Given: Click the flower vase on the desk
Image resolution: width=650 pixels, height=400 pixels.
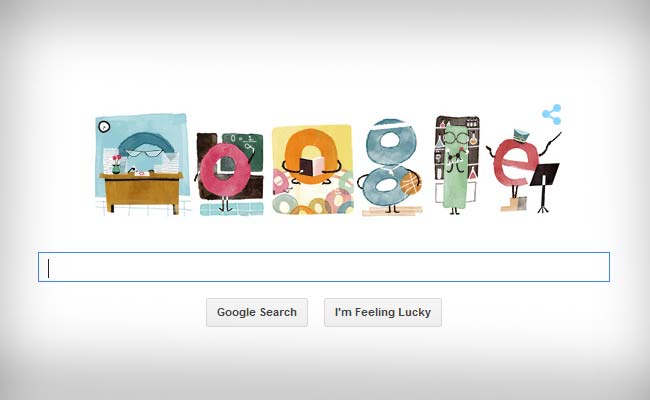Looking at the screenshot, I should 116,164.
